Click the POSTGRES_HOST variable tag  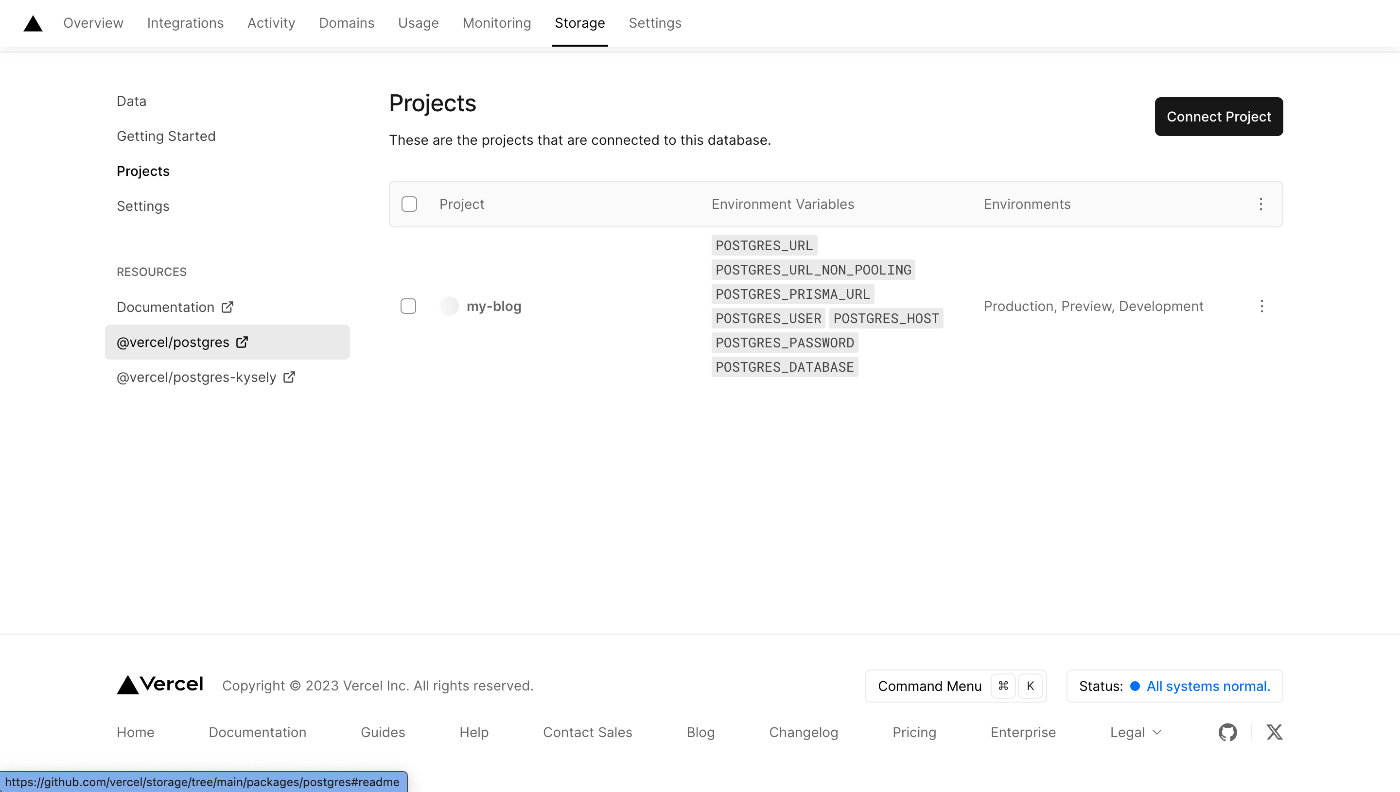point(886,318)
